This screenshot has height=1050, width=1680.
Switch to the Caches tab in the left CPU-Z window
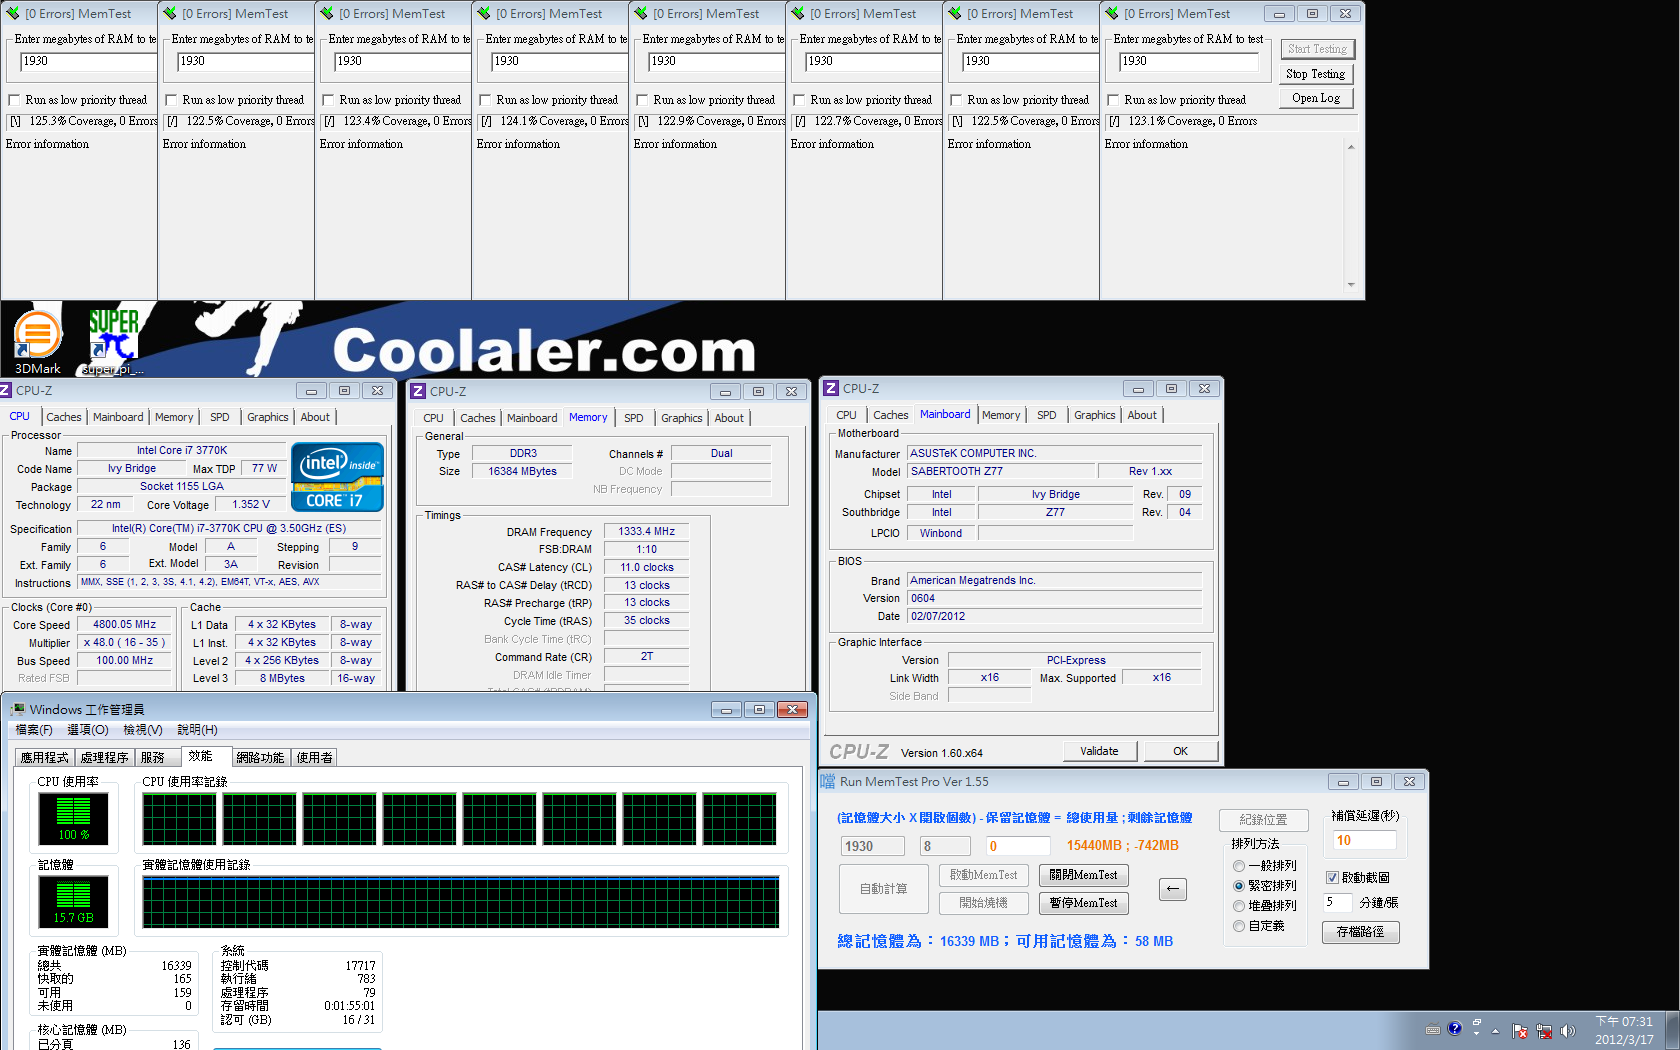[63, 417]
